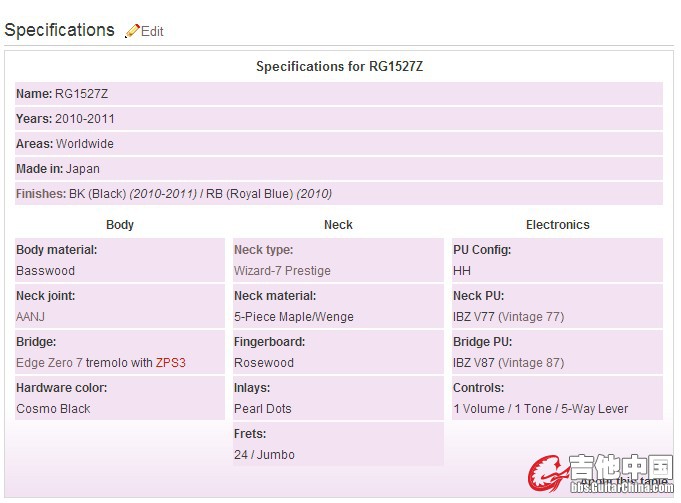
Task: Open the Wizard-7 Prestige link
Action: coord(282,271)
